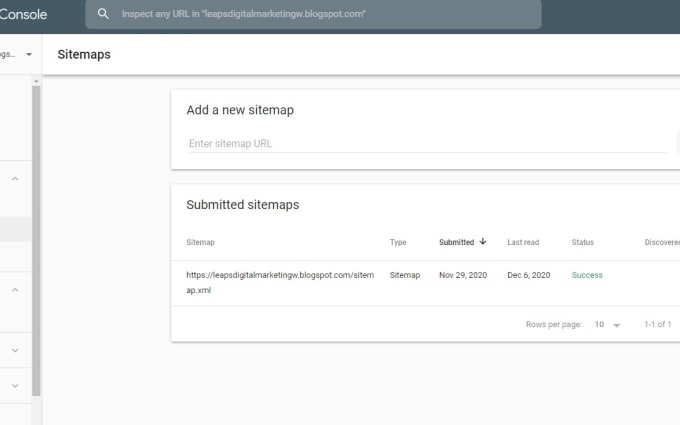Click the sidebar vertical scrollbar thumb
680x425 pixels.
[x=36, y=241]
